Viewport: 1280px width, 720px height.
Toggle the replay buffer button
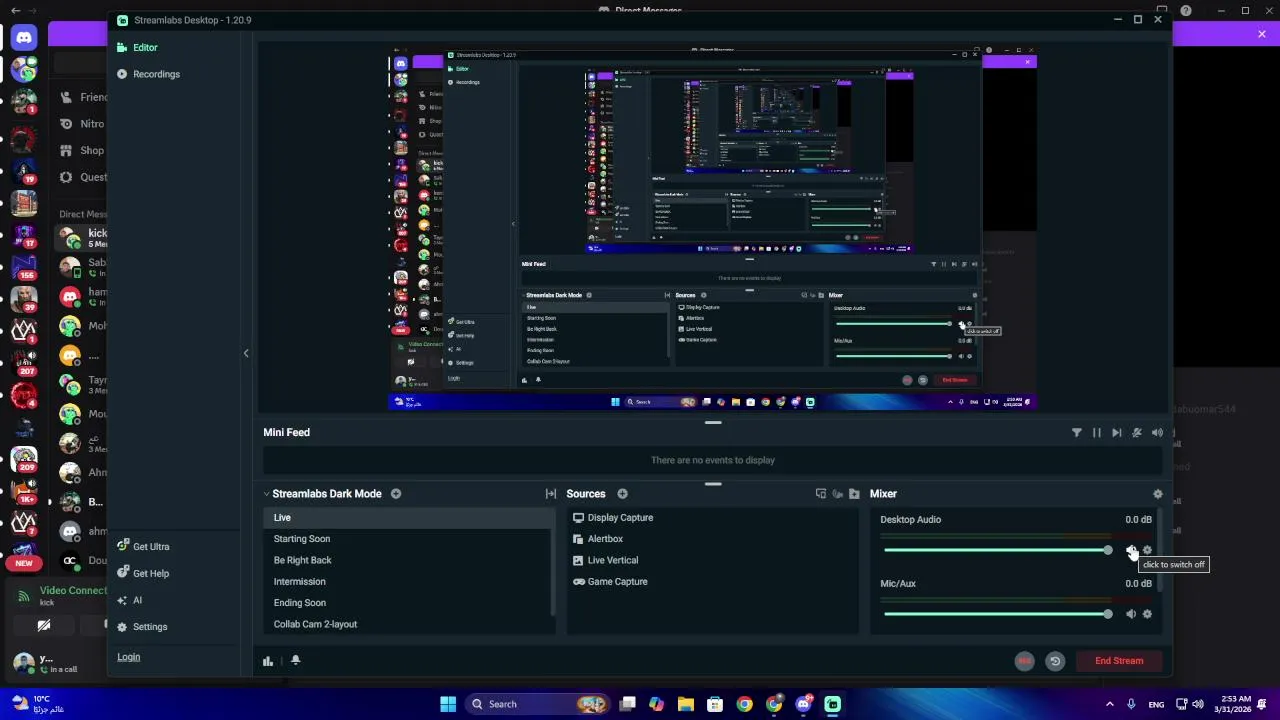click(1055, 661)
